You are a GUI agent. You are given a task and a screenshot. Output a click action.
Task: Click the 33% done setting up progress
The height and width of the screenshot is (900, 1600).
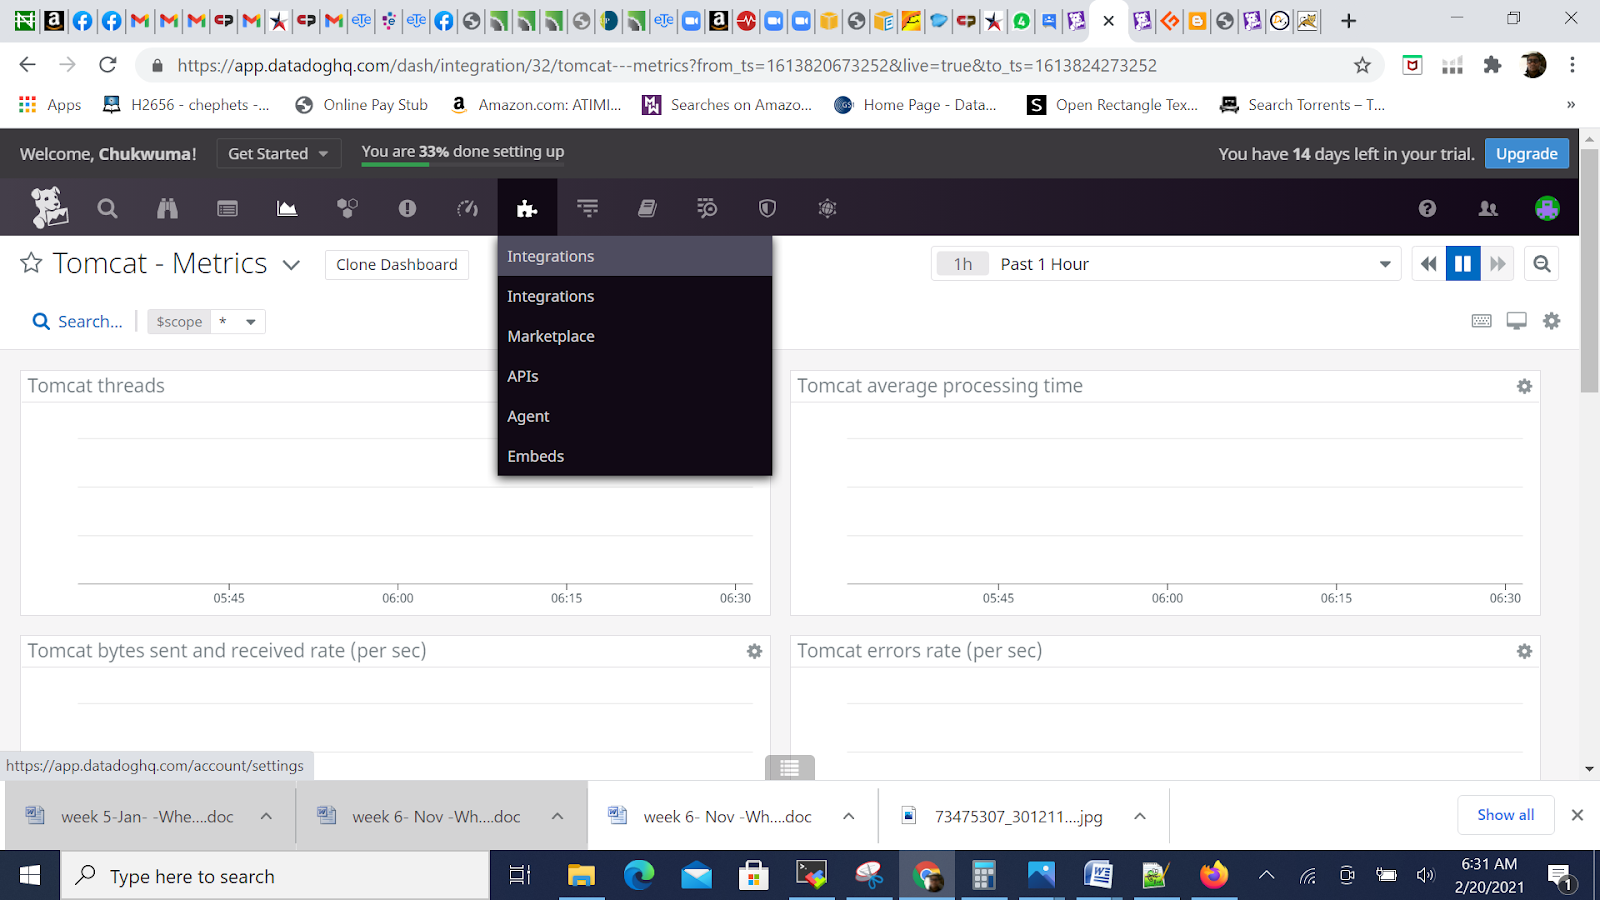point(463,152)
